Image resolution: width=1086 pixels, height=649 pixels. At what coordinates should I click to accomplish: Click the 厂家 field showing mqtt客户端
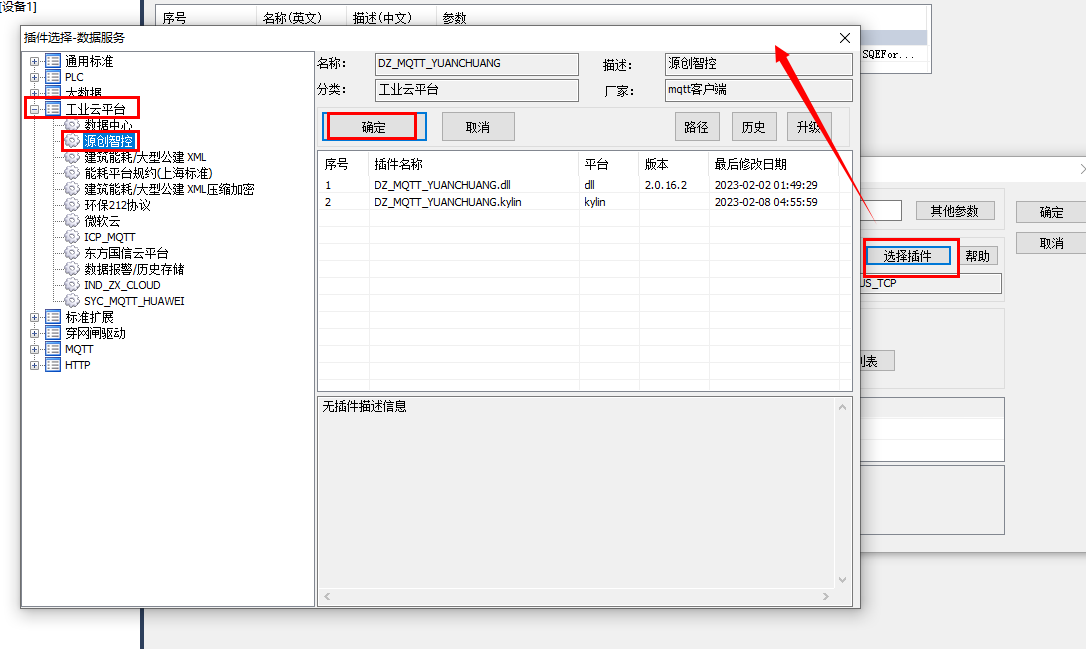point(758,90)
